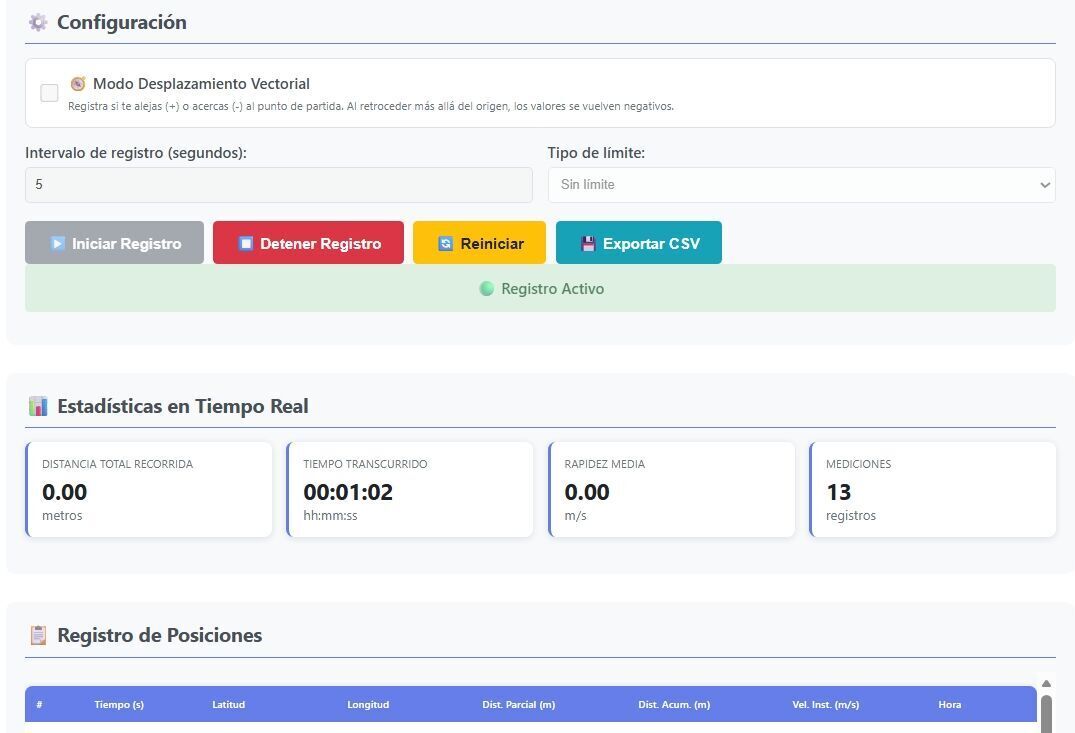Click the Rapidez Media label
1075x733 pixels.
tap(605, 464)
